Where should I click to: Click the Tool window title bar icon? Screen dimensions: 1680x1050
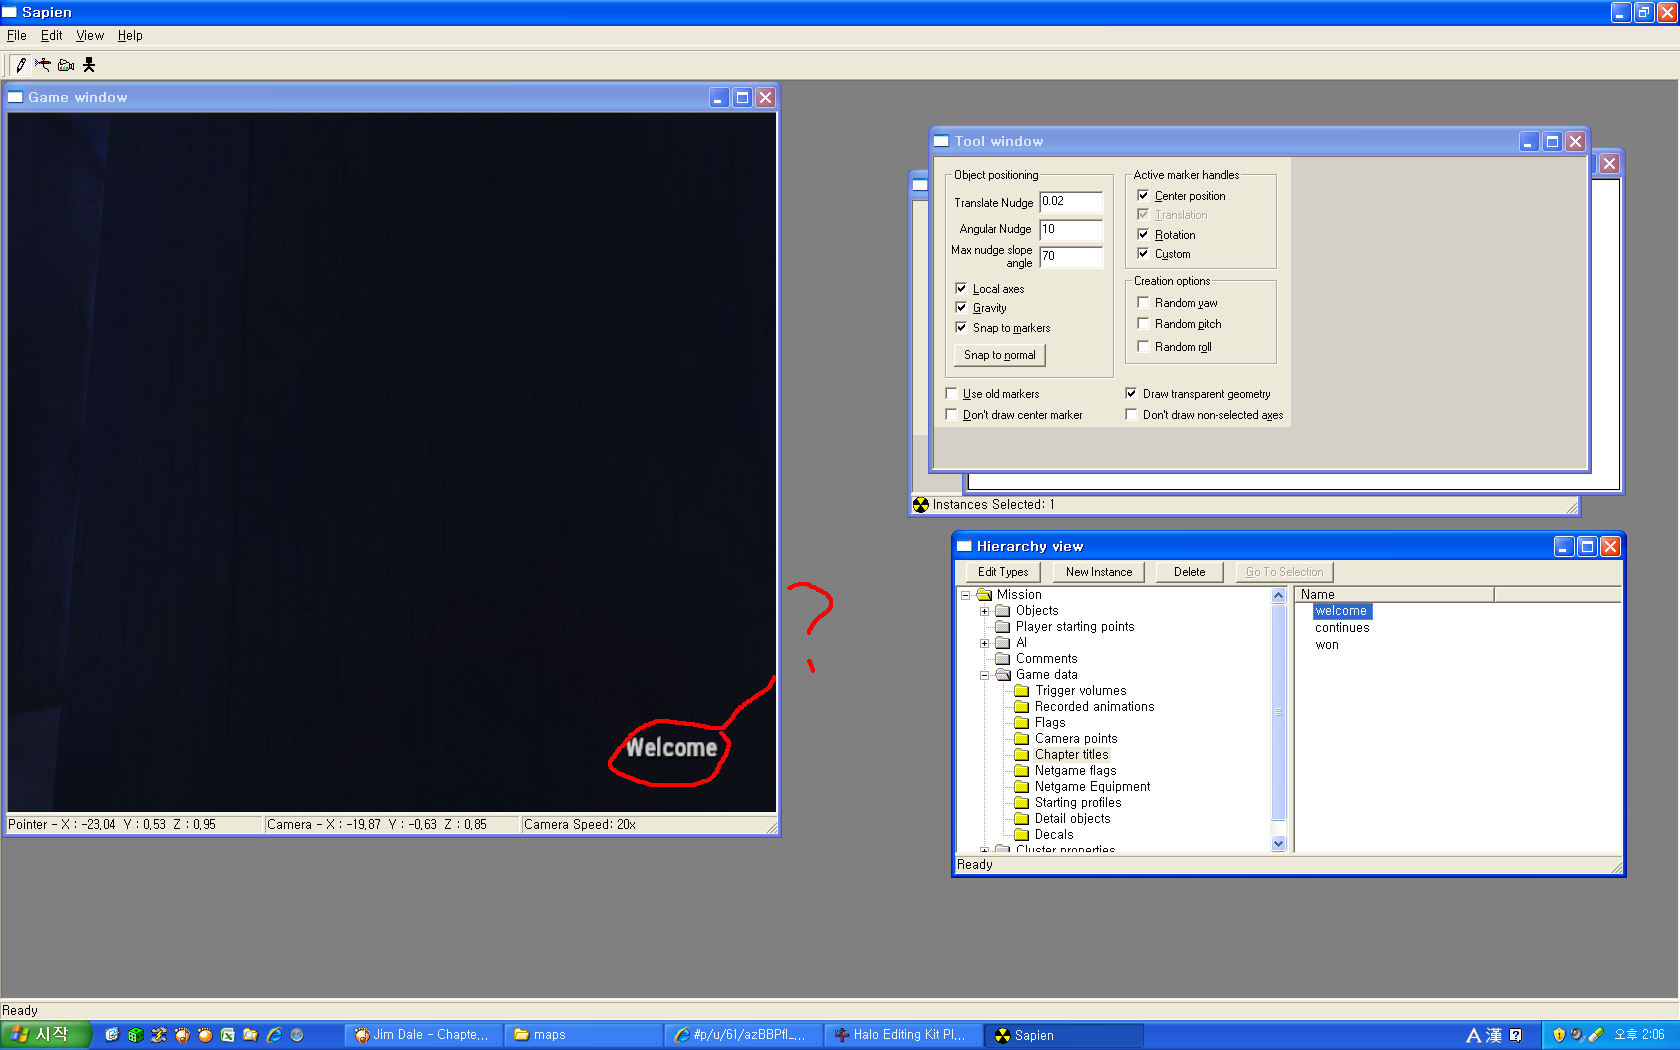click(x=942, y=141)
